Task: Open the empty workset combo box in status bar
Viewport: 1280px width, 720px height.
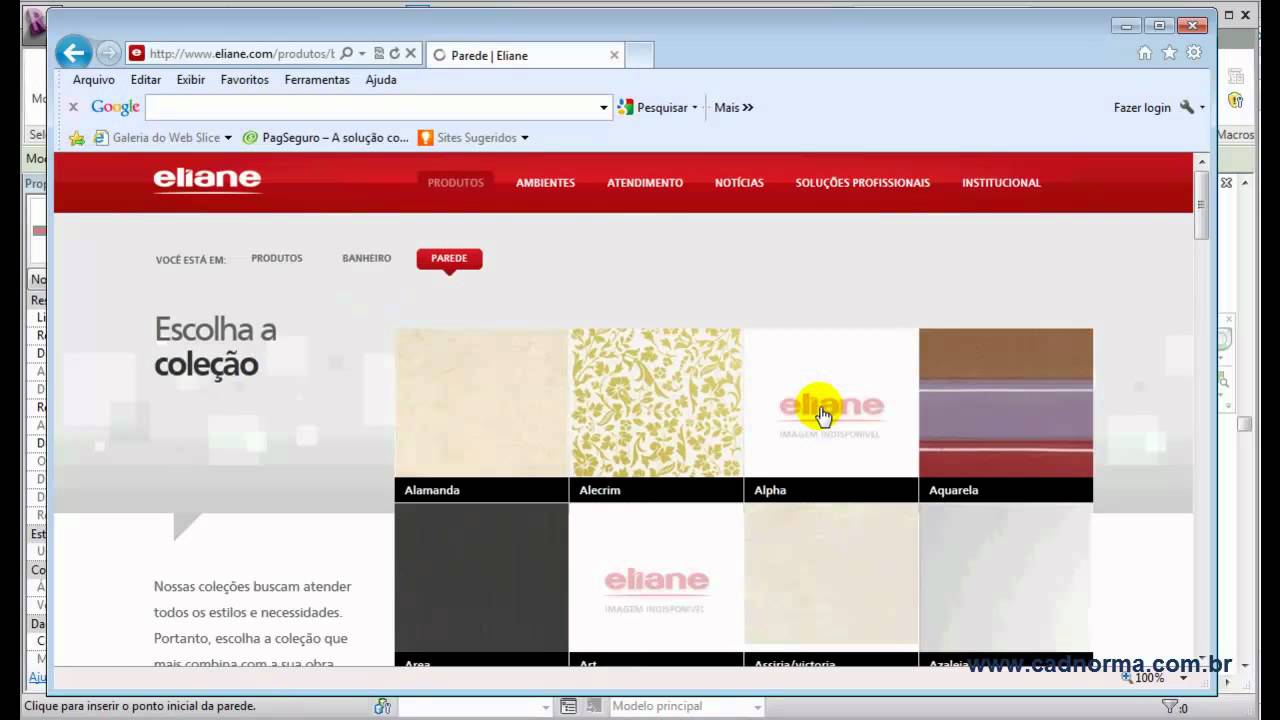Action: [x=475, y=706]
